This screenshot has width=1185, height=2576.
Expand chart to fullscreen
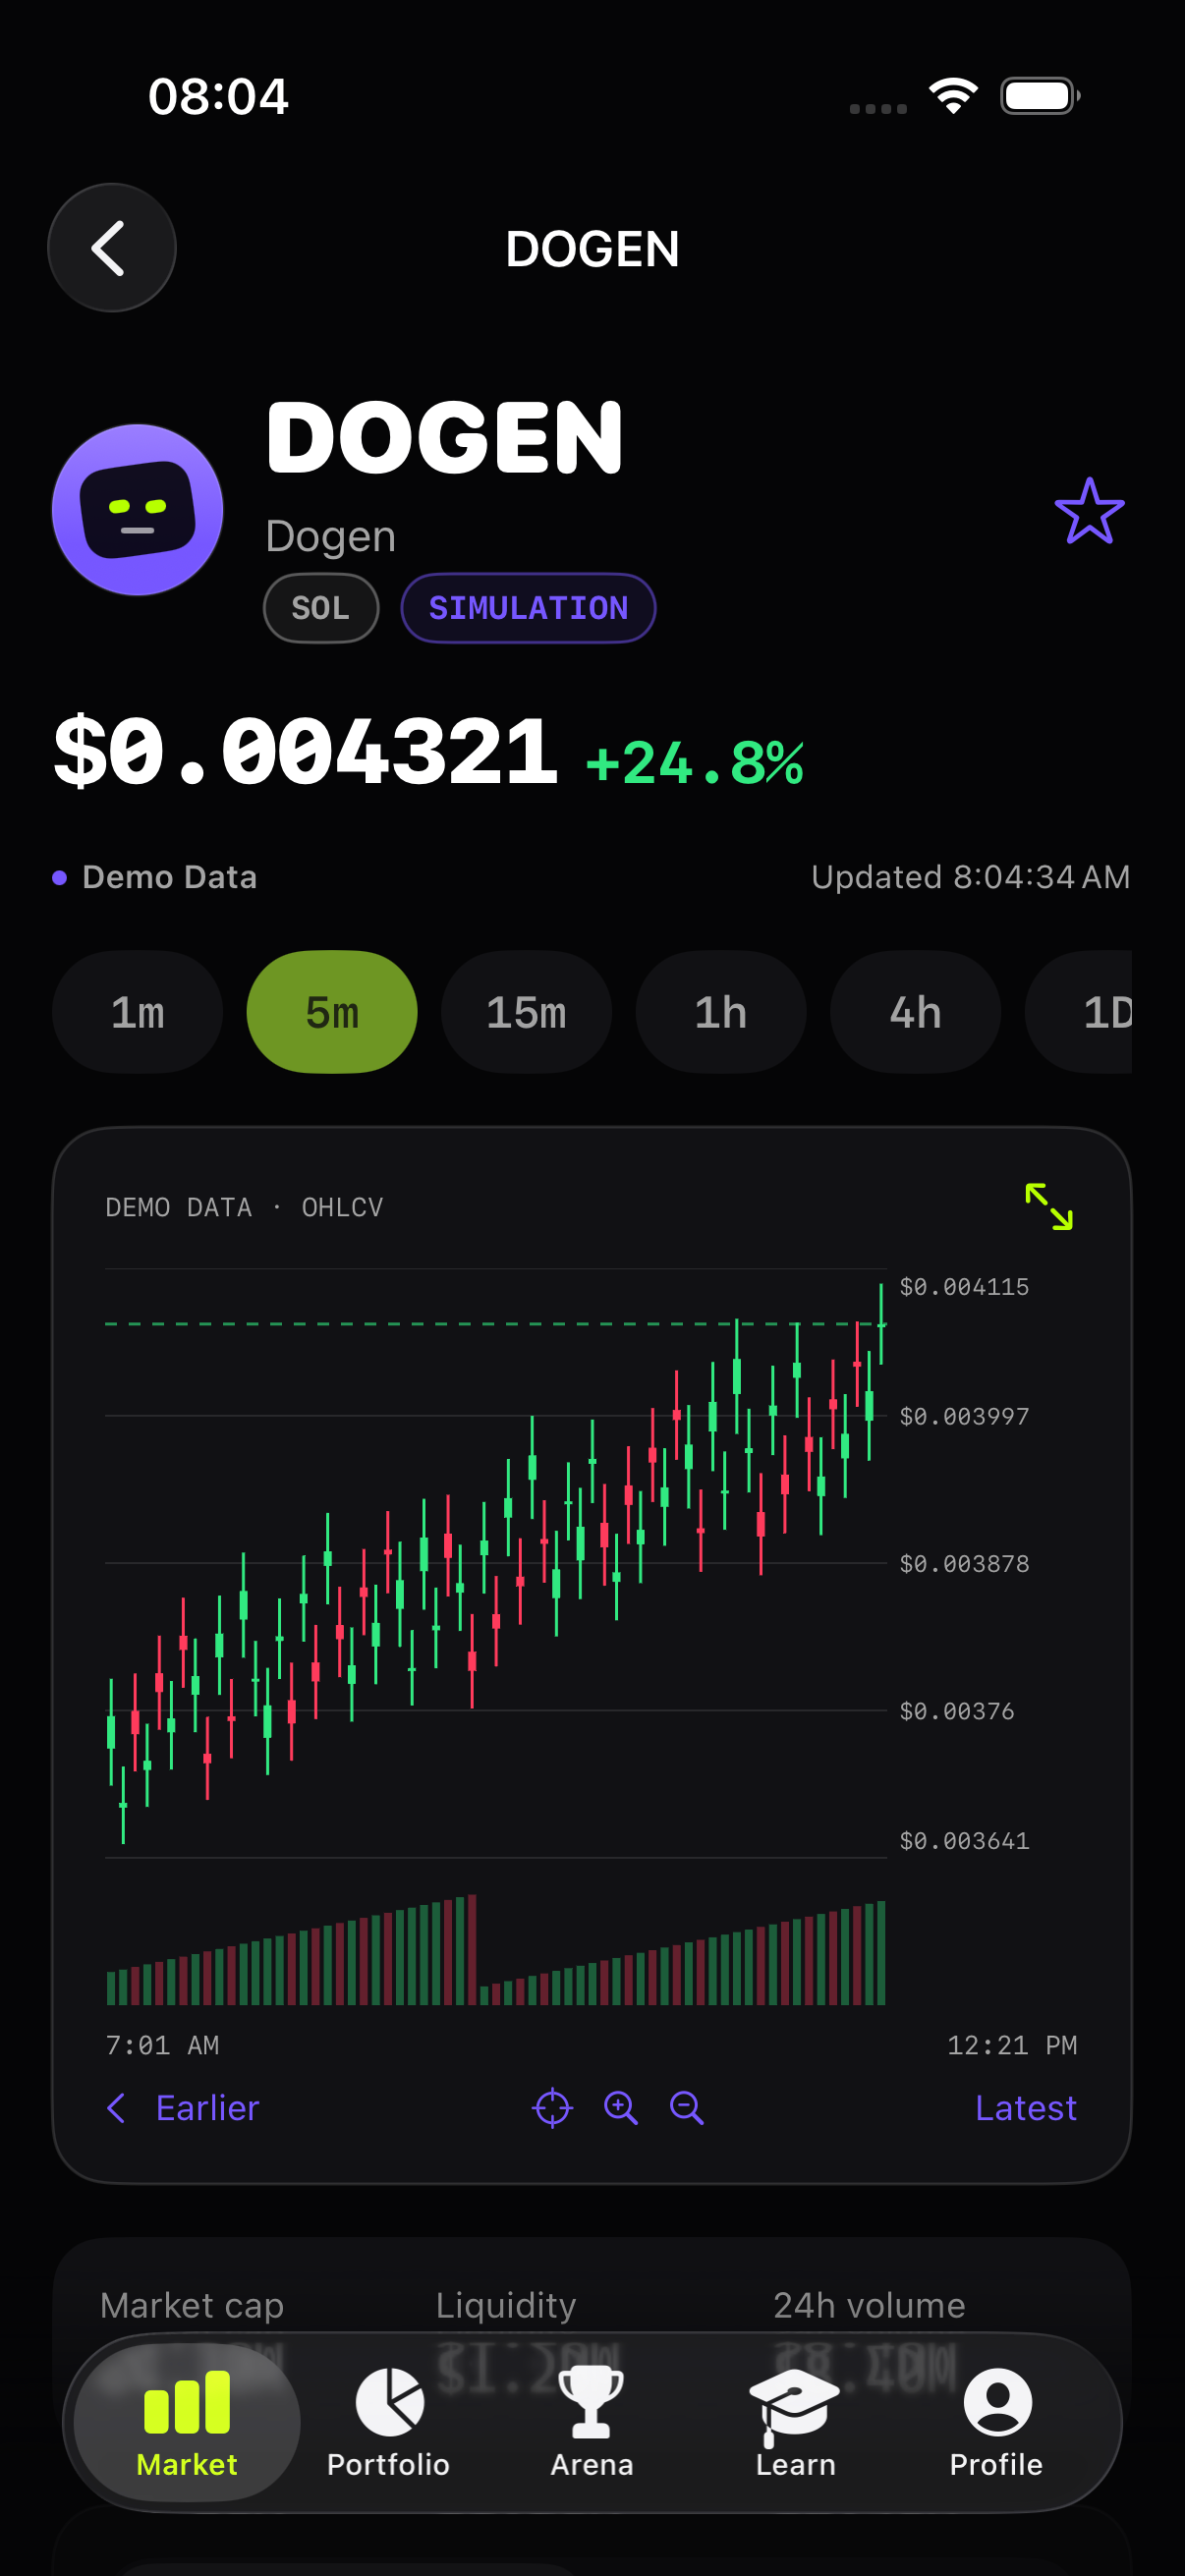click(1049, 1206)
